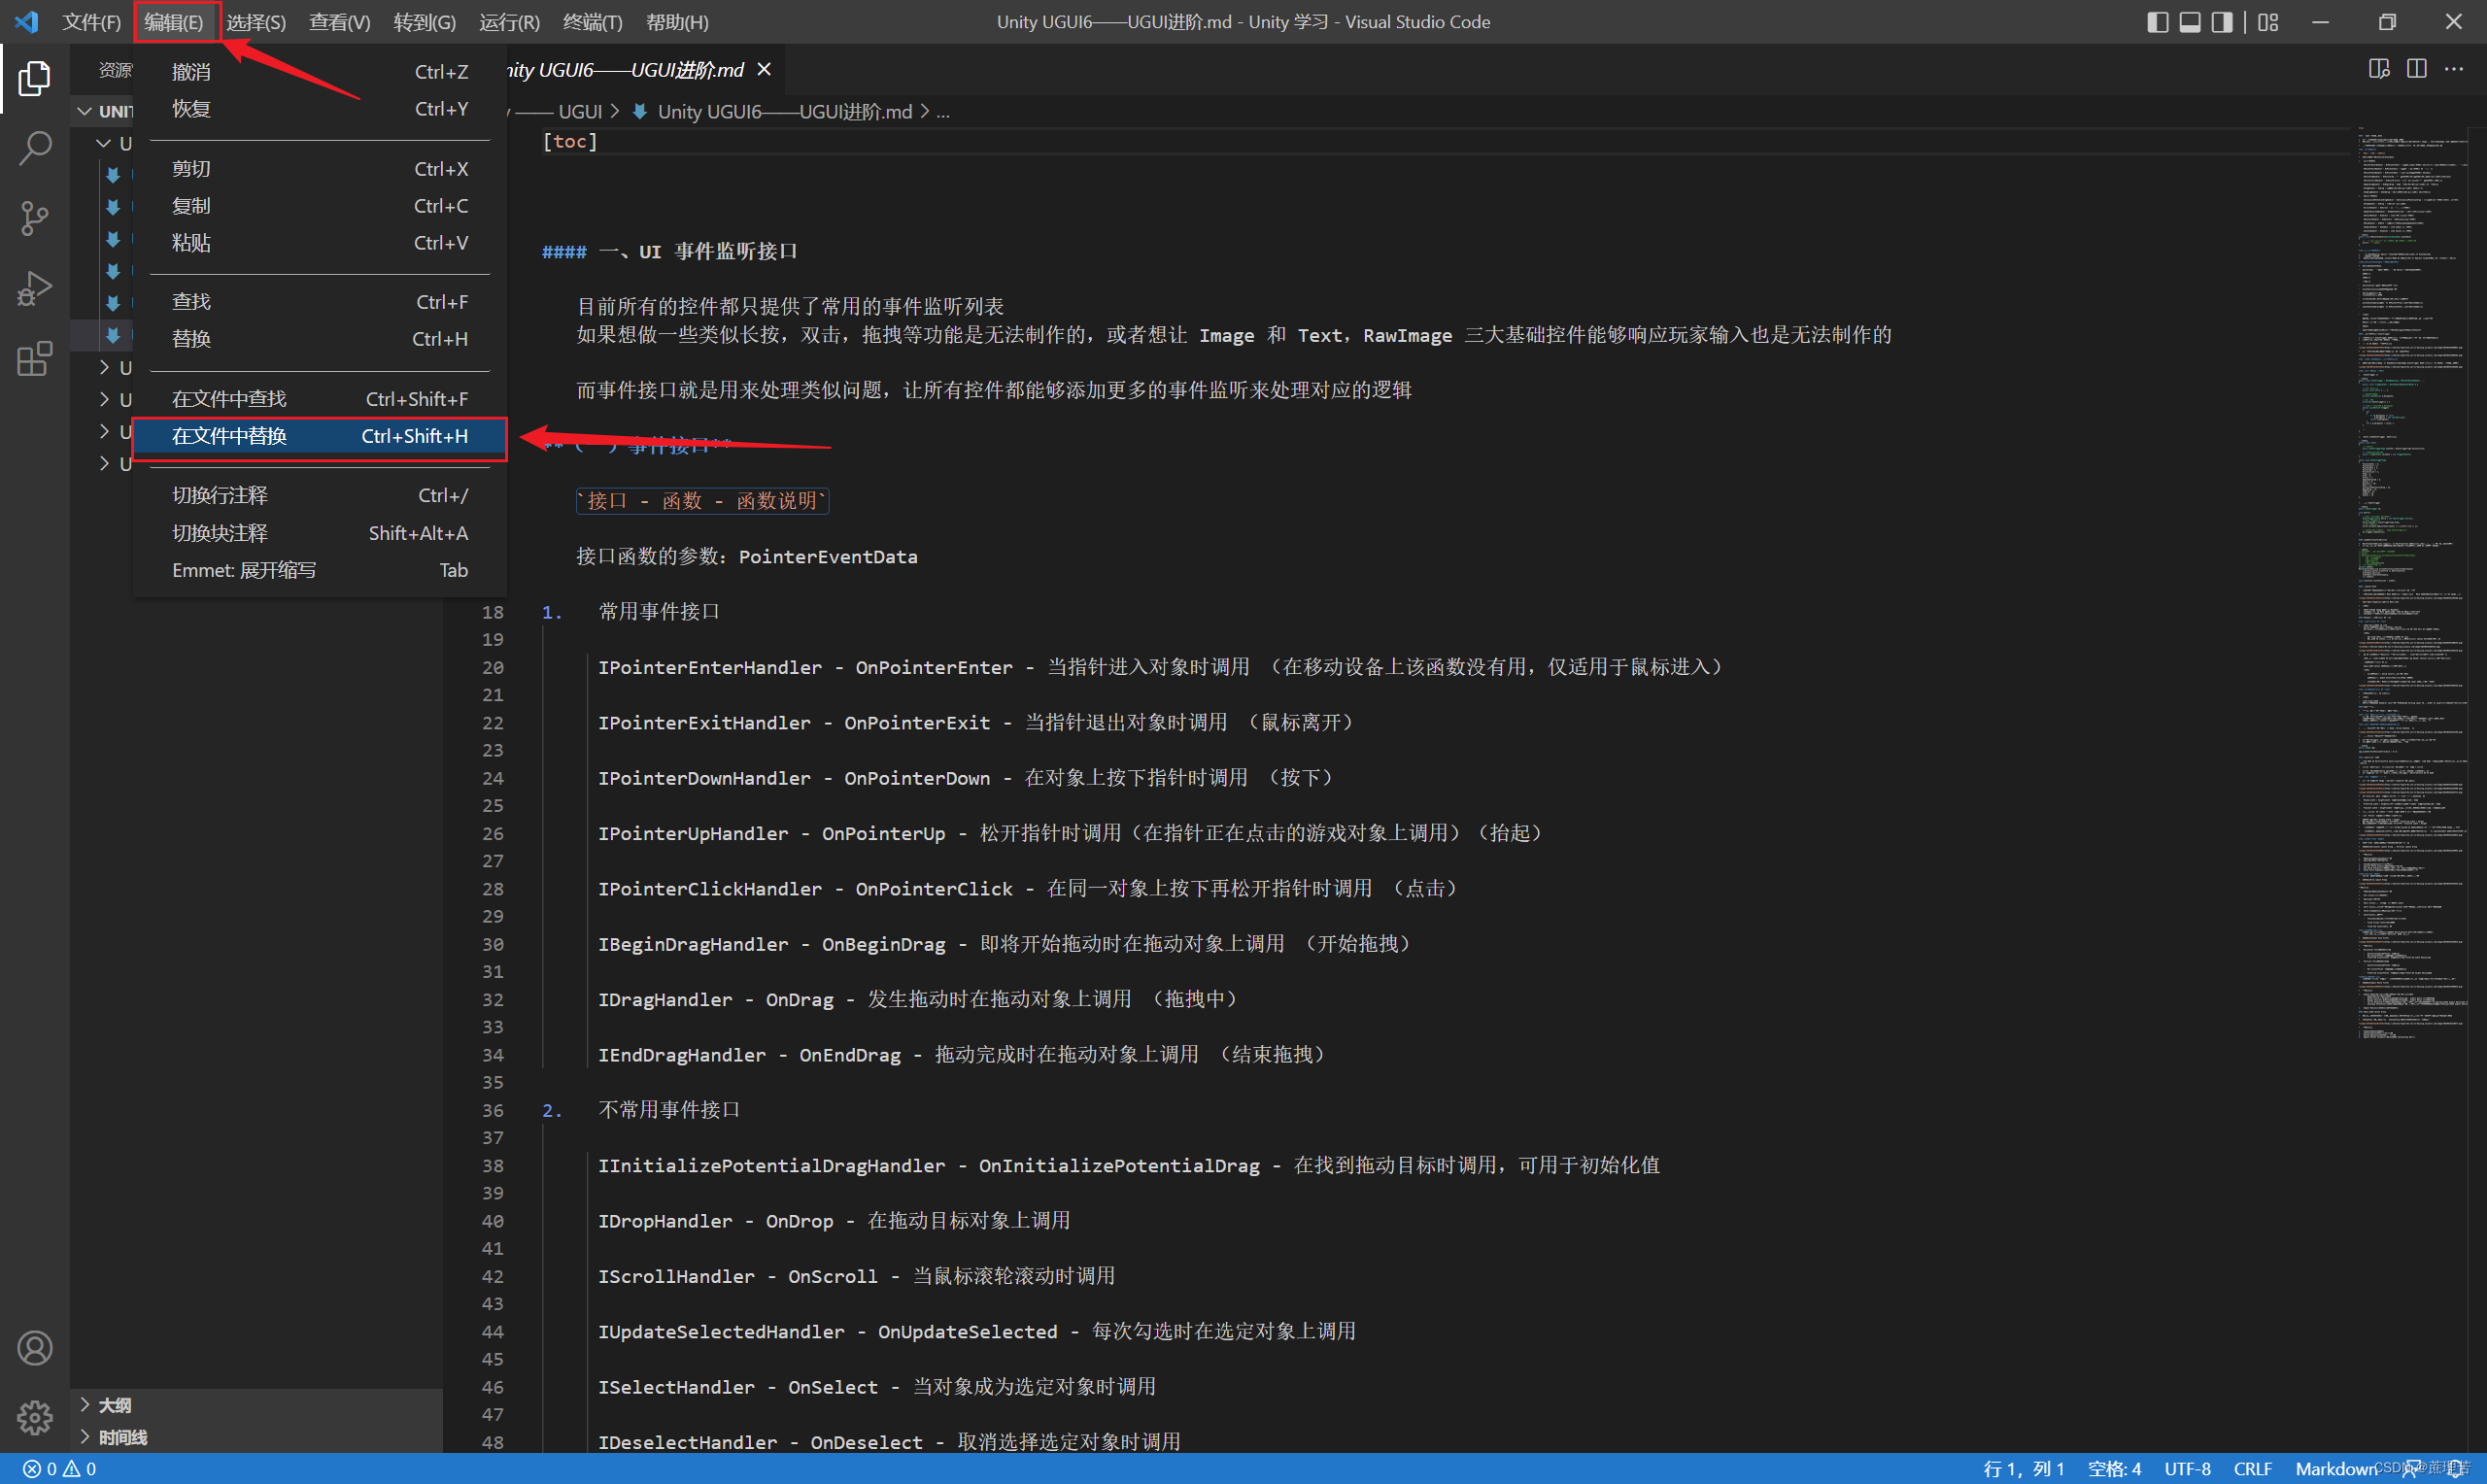2487x1484 pixels.
Task: Open the 选择(S) menu
Action: (256, 22)
